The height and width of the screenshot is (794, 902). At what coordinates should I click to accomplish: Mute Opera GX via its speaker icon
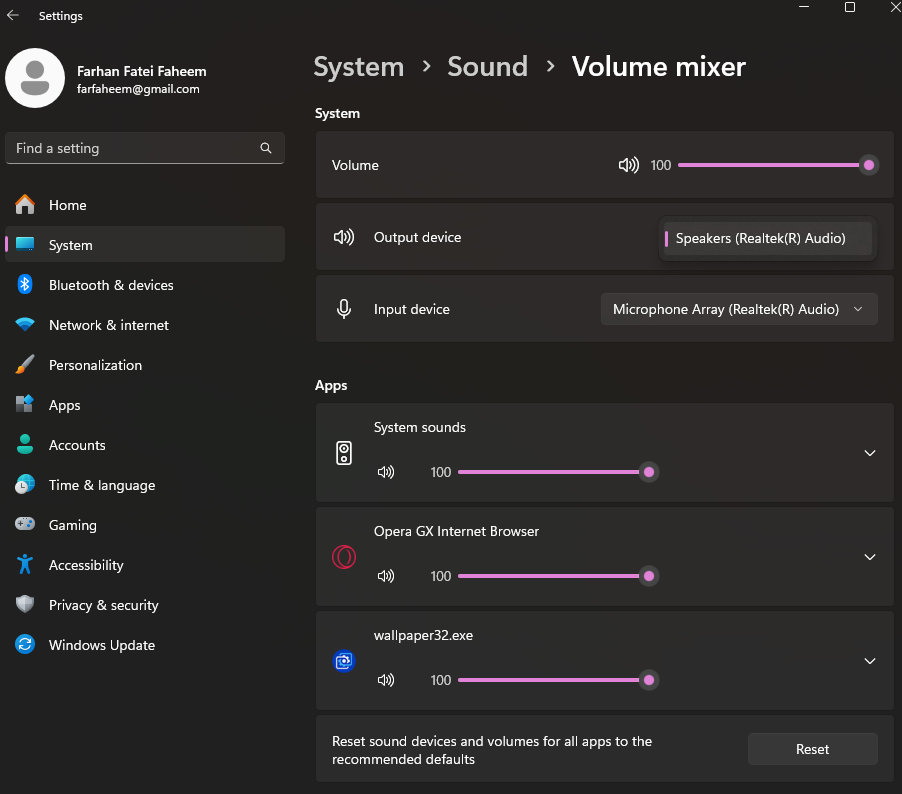386,576
